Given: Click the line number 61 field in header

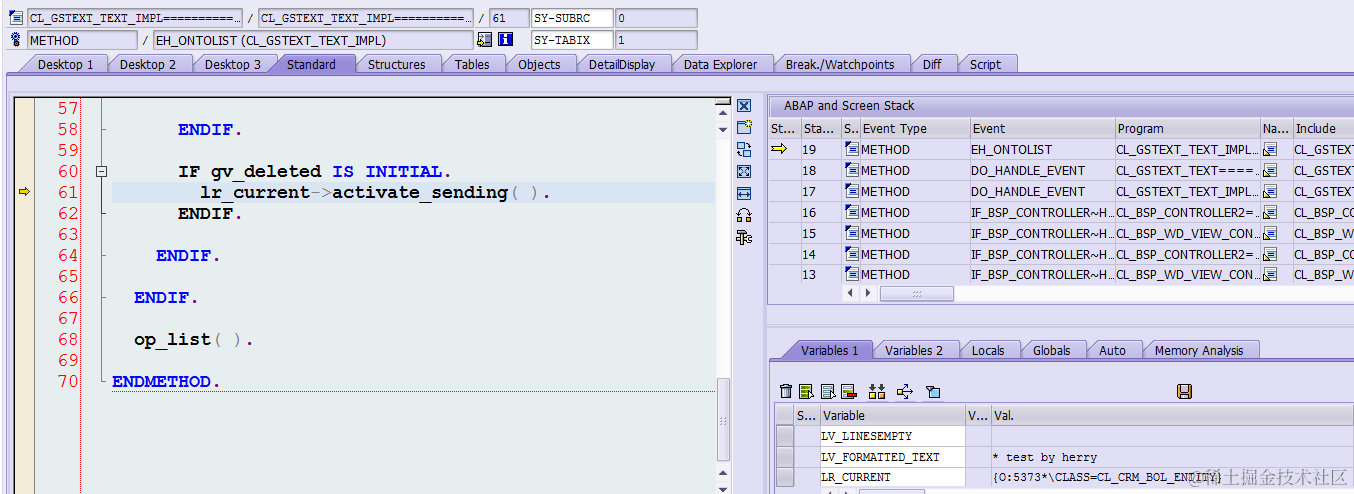Looking at the screenshot, I should pyautogui.click(x=508, y=18).
